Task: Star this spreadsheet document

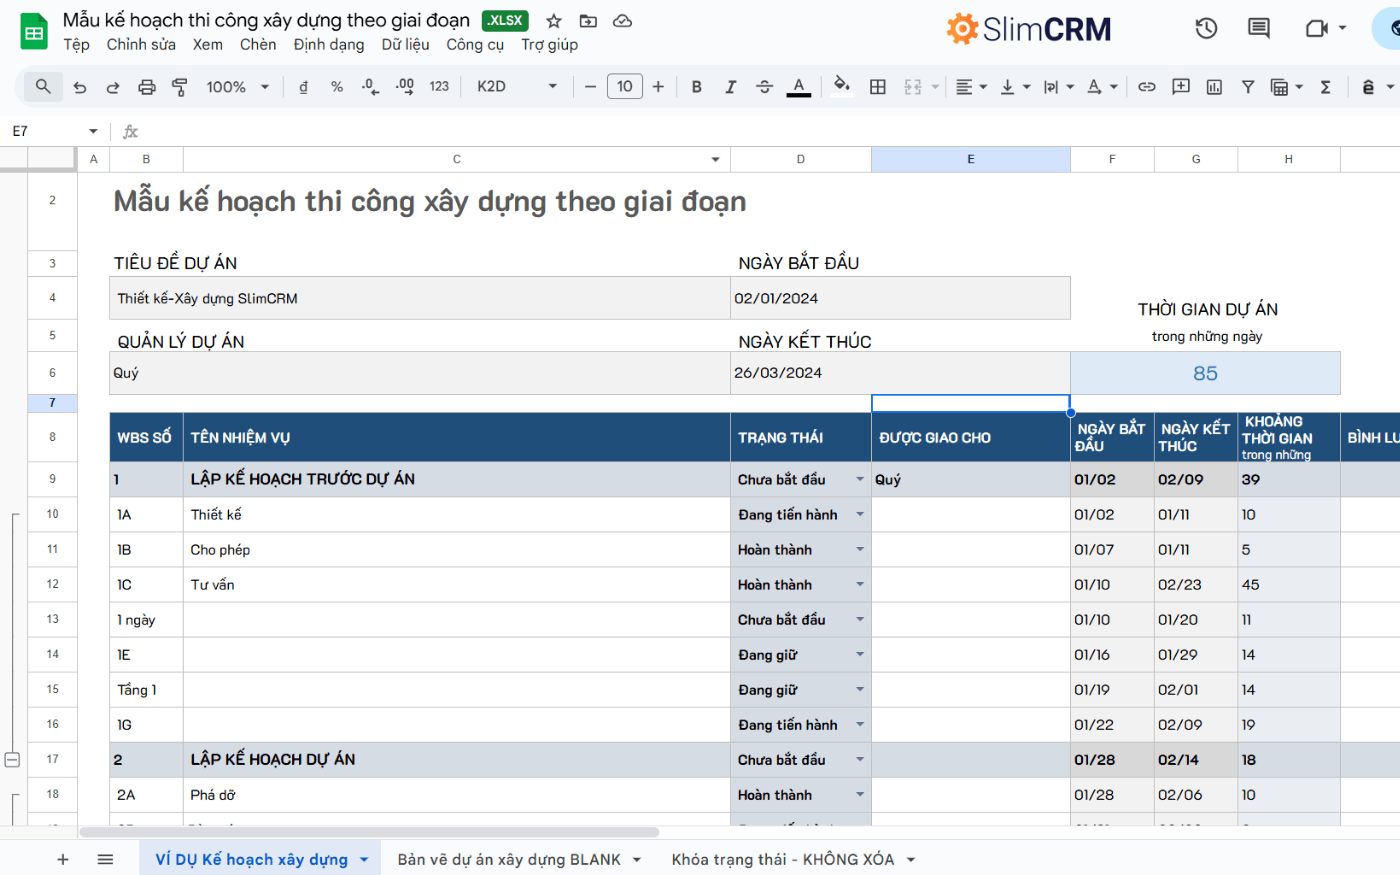Action: (x=554, y=21)
